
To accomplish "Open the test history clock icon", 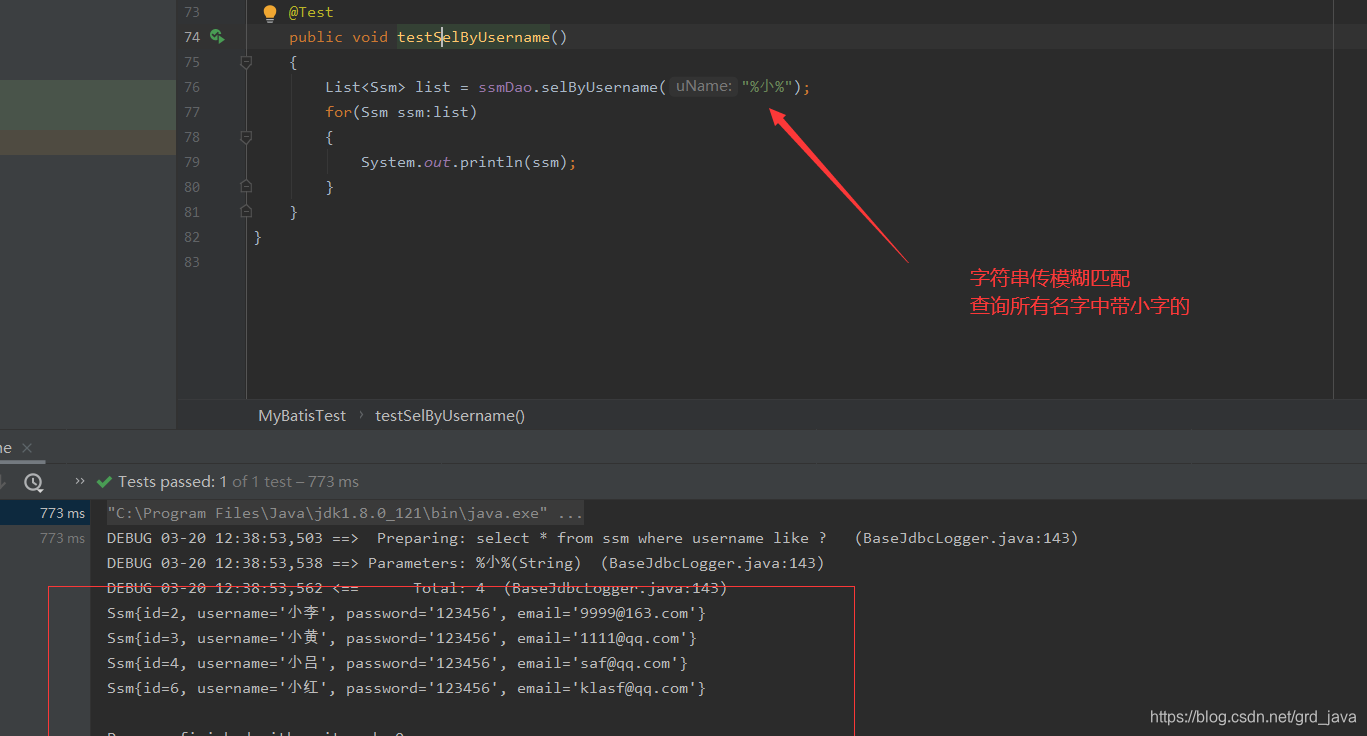I will [33, 482].
